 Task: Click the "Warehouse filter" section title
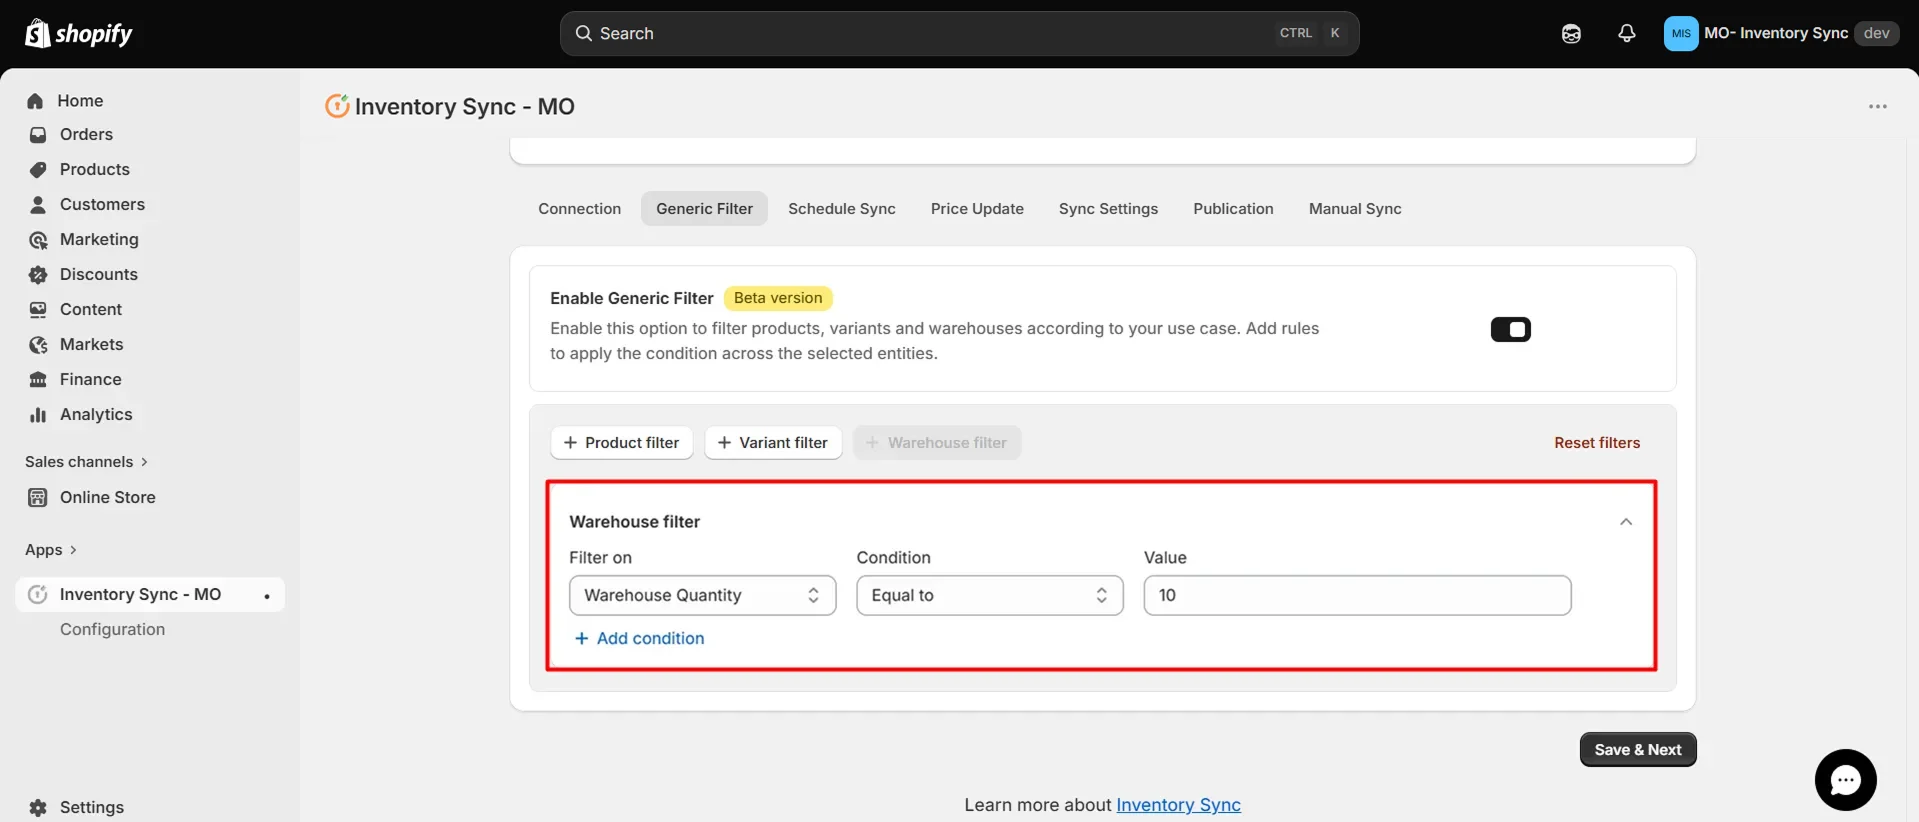[635, 522]
